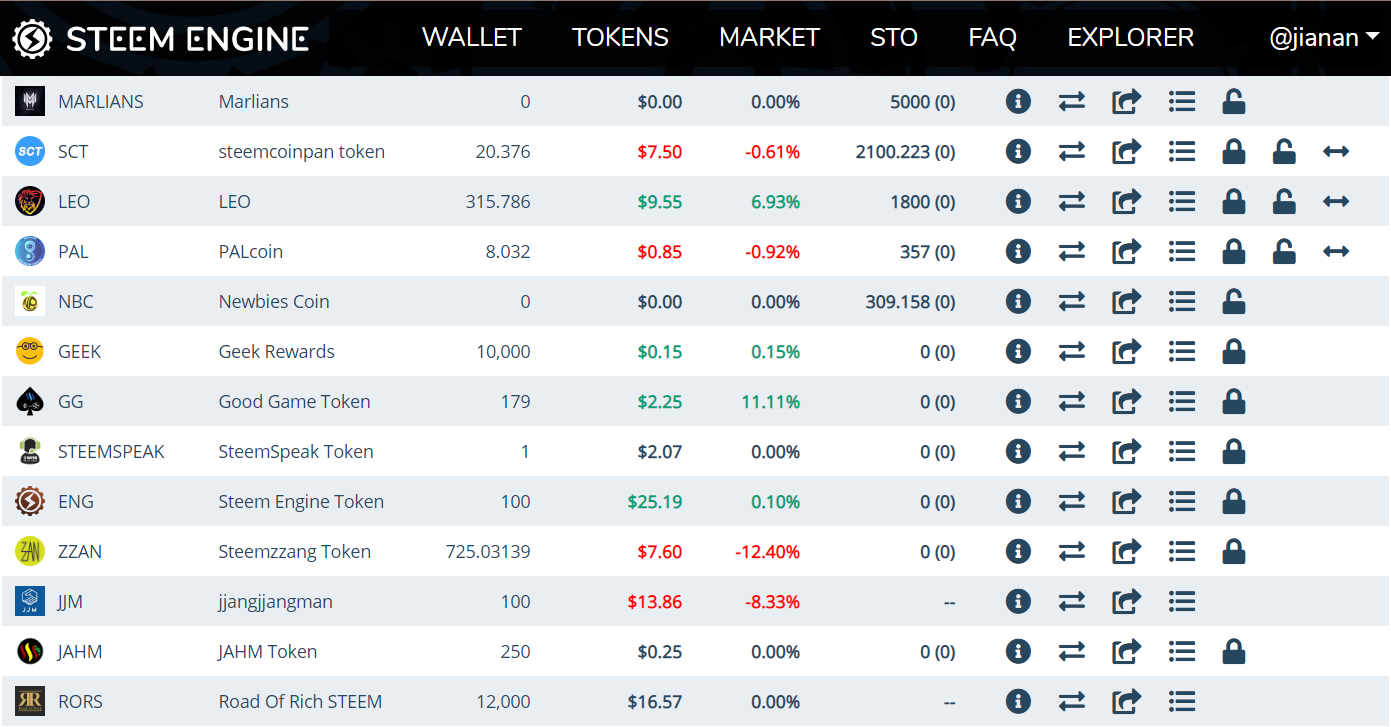Click the closed padlock icon in JAHM row

point(1234,651)
